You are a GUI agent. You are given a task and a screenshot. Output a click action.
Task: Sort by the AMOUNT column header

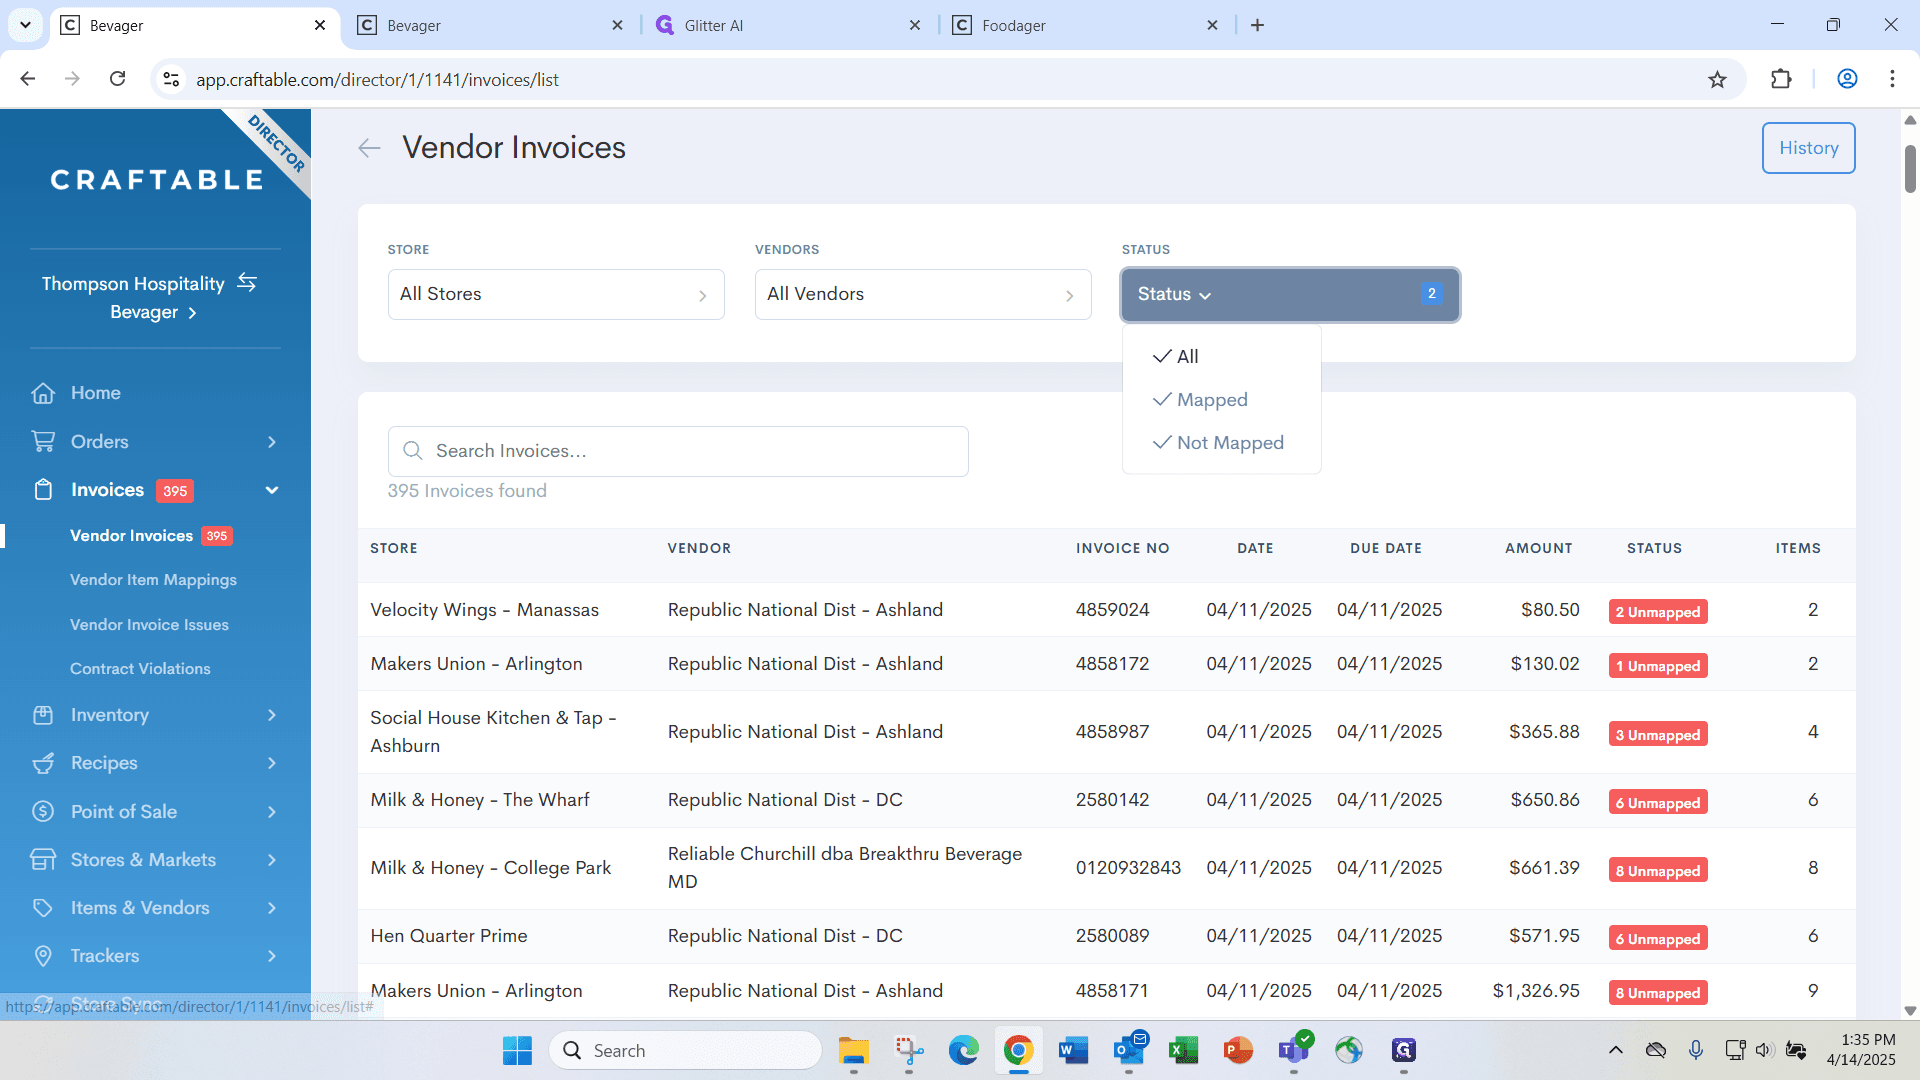point(1538,548)
